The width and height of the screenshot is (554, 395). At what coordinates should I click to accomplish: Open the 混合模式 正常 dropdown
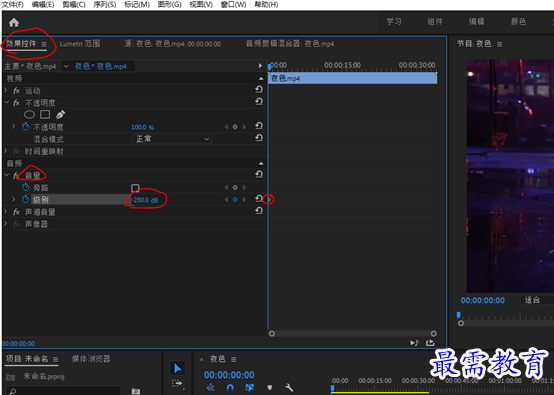tap(172, 139)
